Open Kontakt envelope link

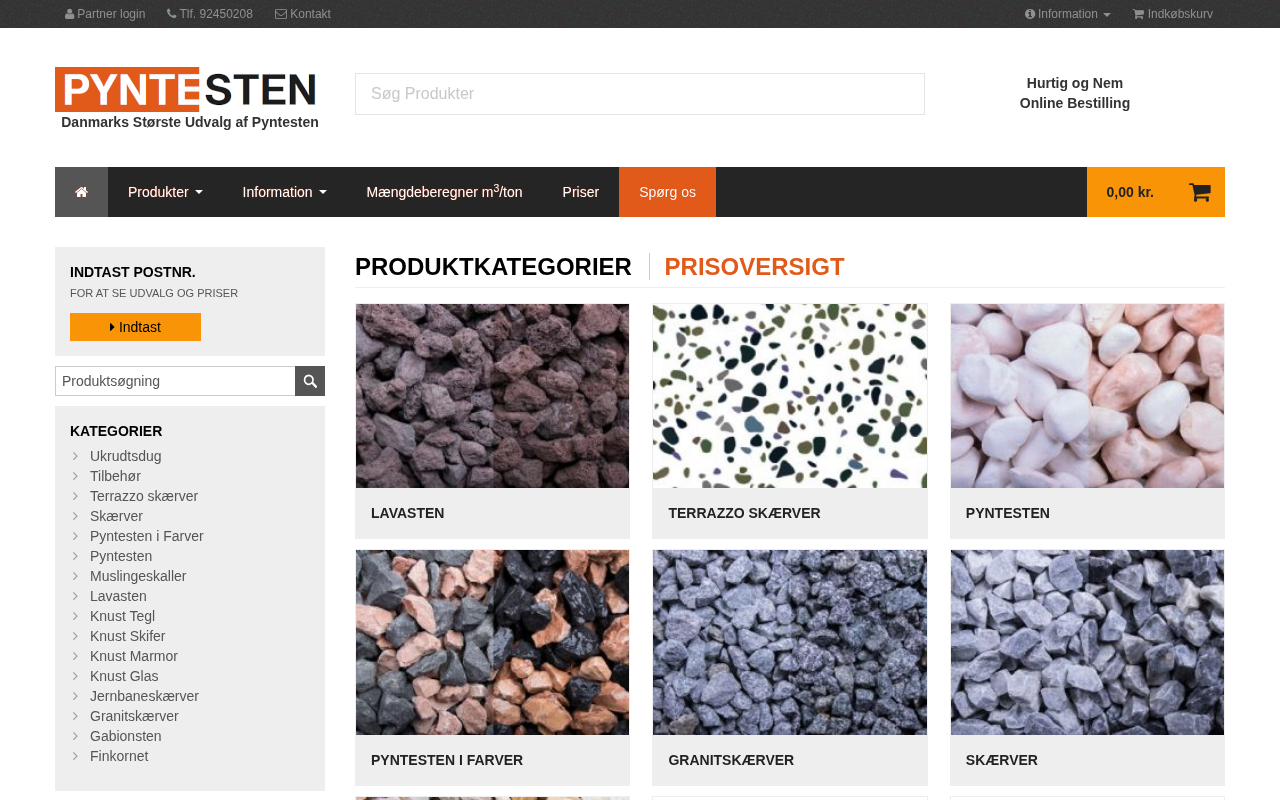point(303,14)
